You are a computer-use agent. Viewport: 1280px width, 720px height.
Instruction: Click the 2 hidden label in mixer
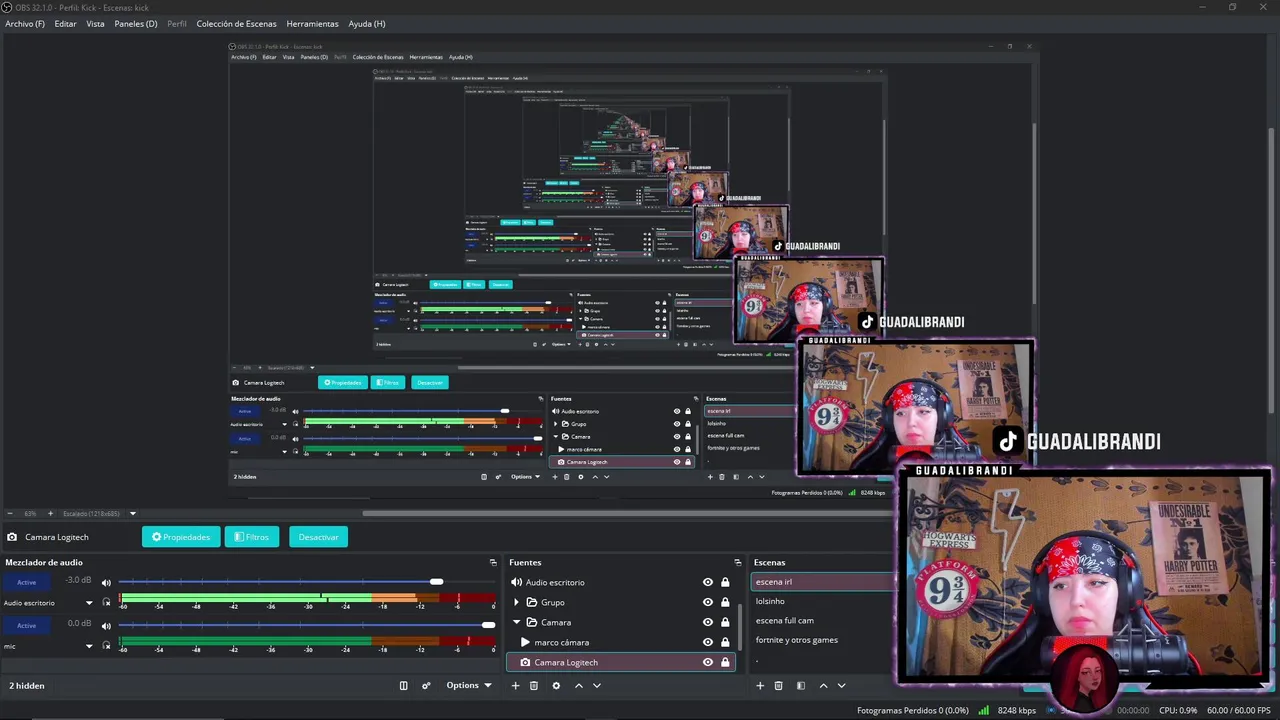tap(27, 686)
